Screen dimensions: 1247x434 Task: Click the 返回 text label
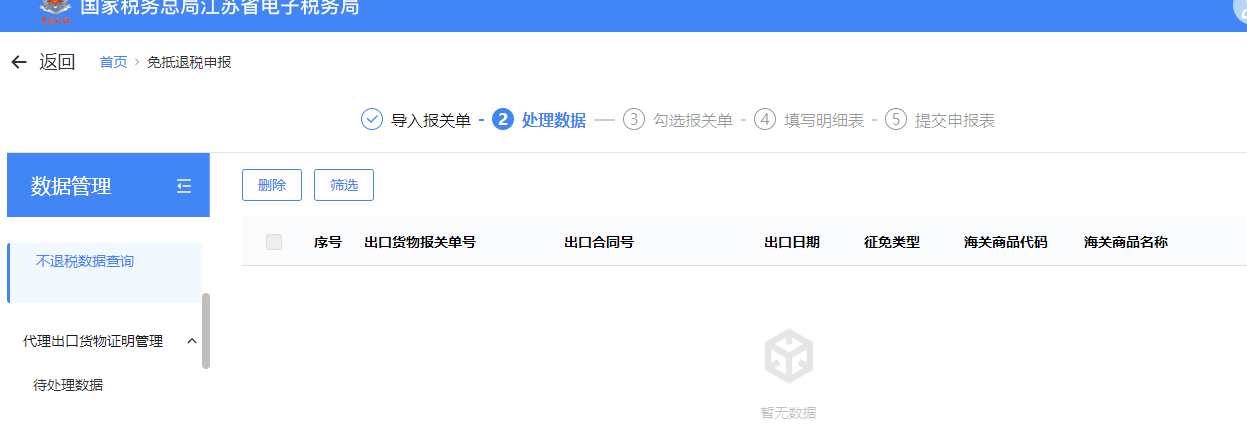(x=57, y=62)
